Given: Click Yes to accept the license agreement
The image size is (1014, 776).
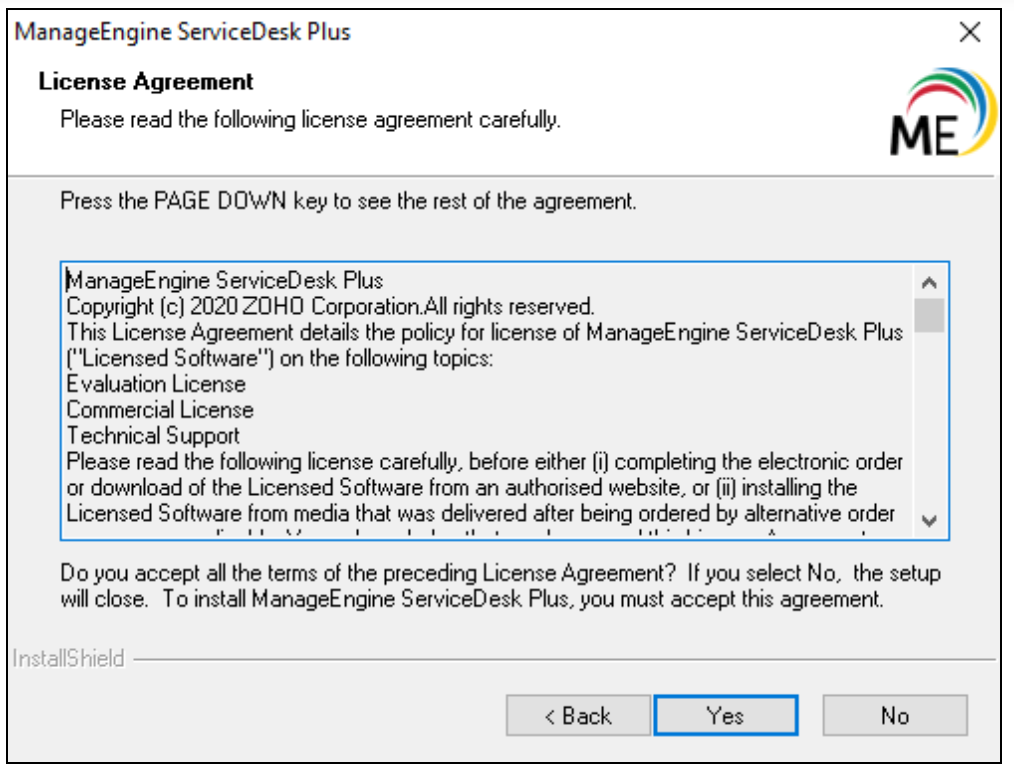Looking at the screenshot, I should (x=725, y=715).
